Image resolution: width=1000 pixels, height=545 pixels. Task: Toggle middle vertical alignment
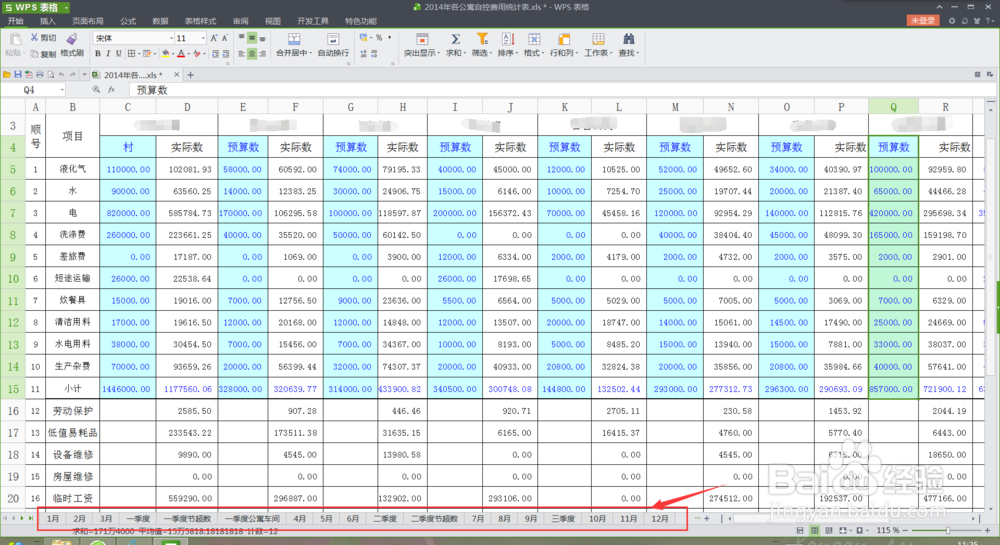click(x=252, y=38)
